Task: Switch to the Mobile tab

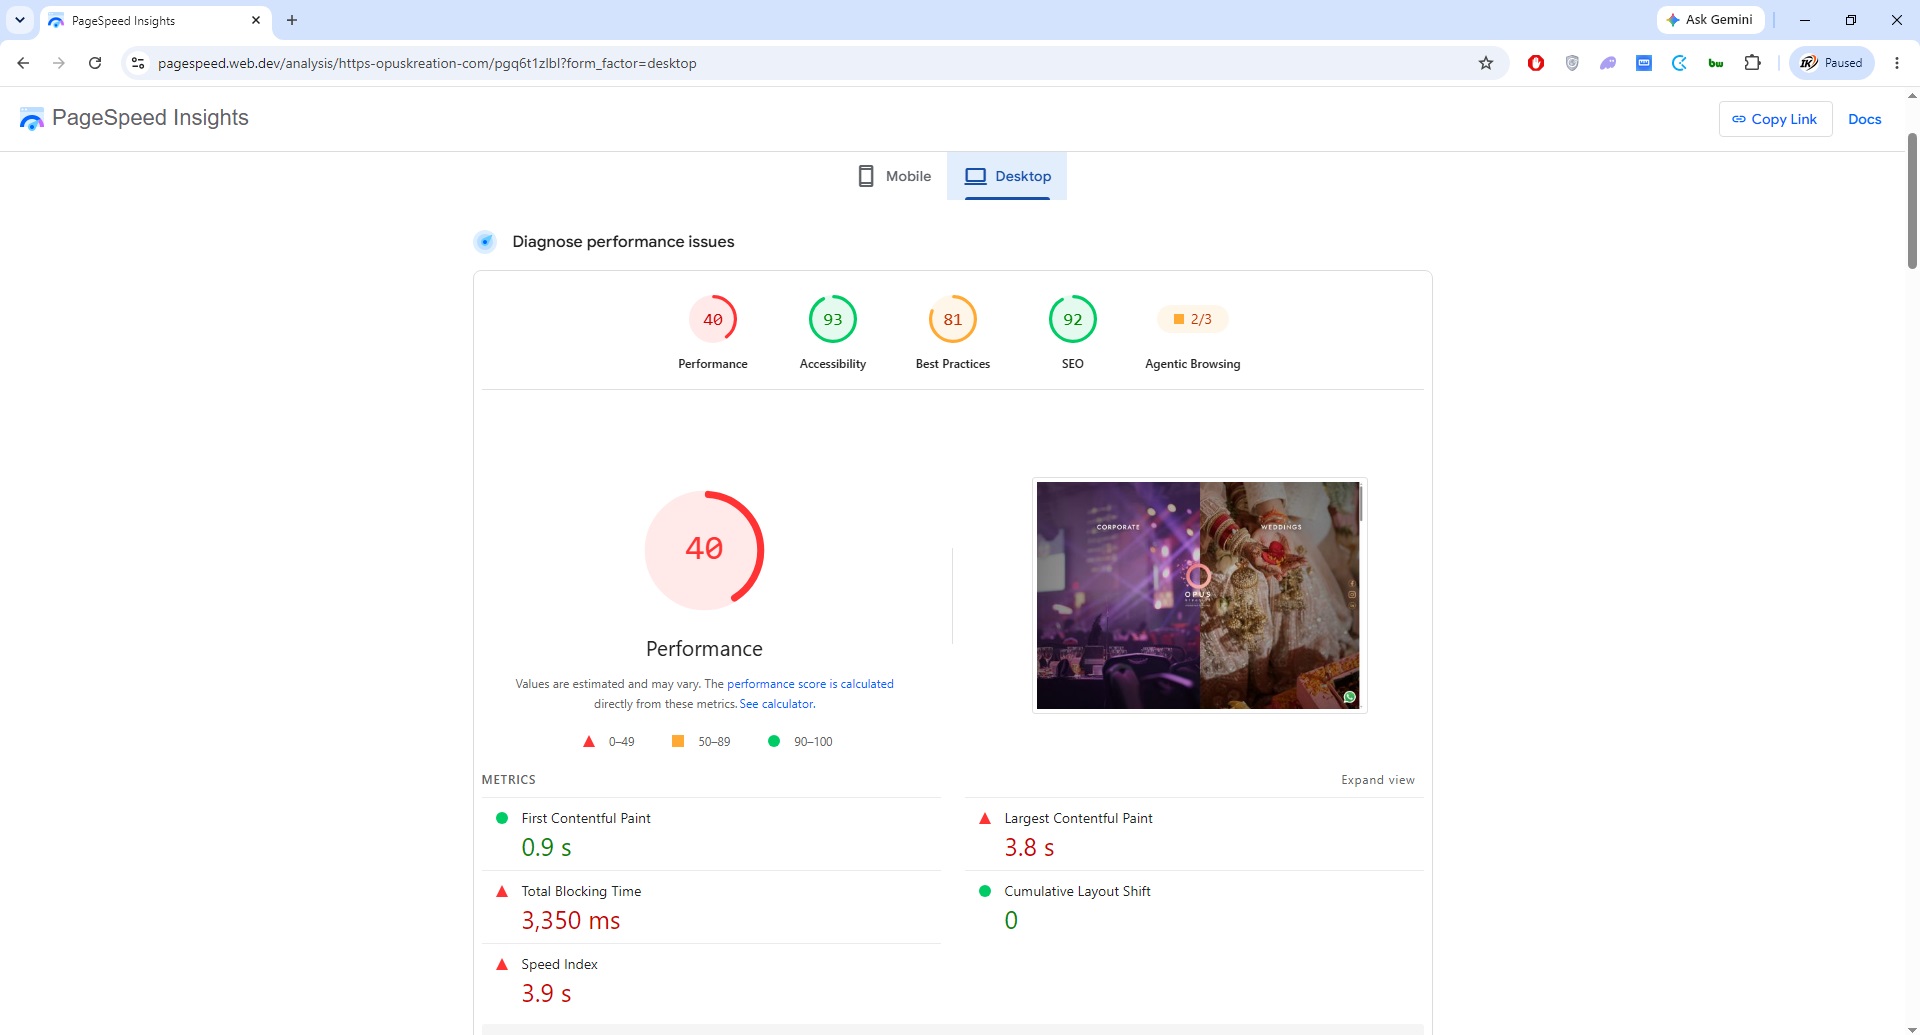Action: click(895, 176)
